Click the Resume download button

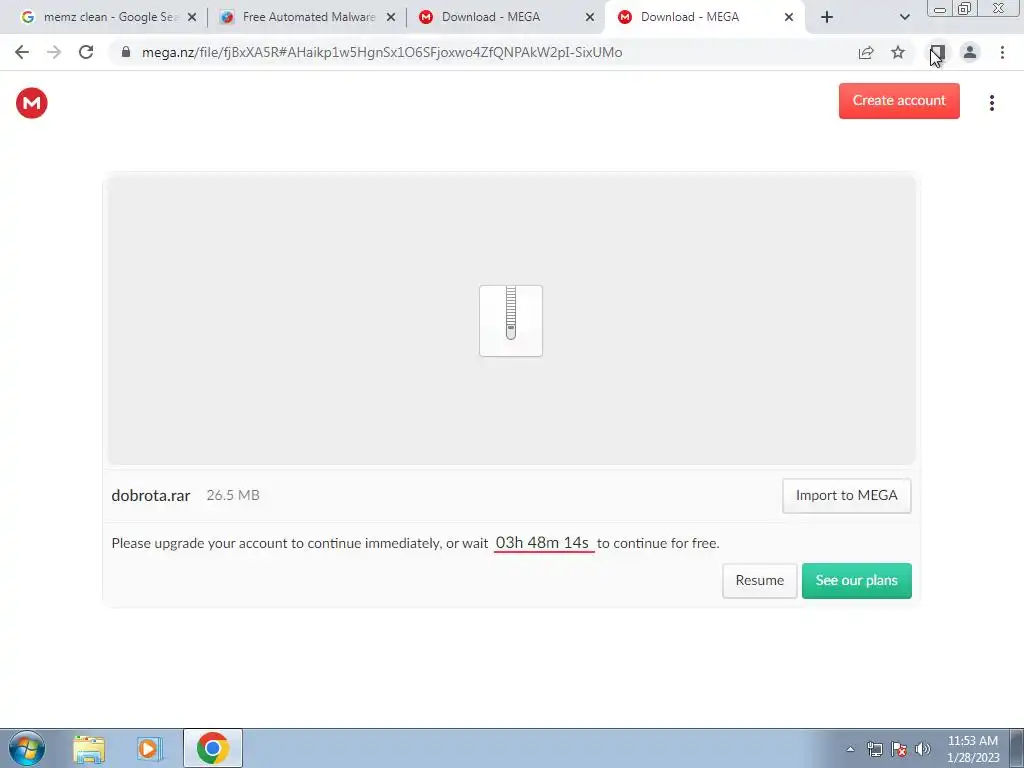click(760, 581)
